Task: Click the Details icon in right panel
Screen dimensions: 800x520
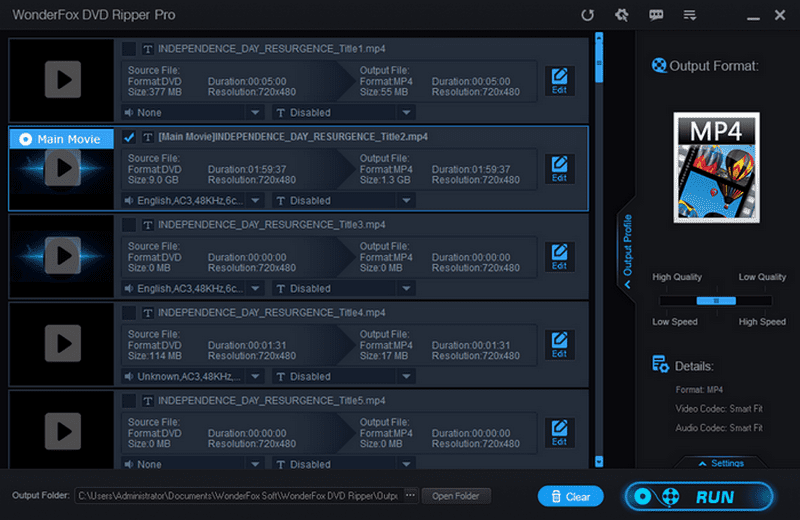Action: pyautogui.click(x=660, y=364)
